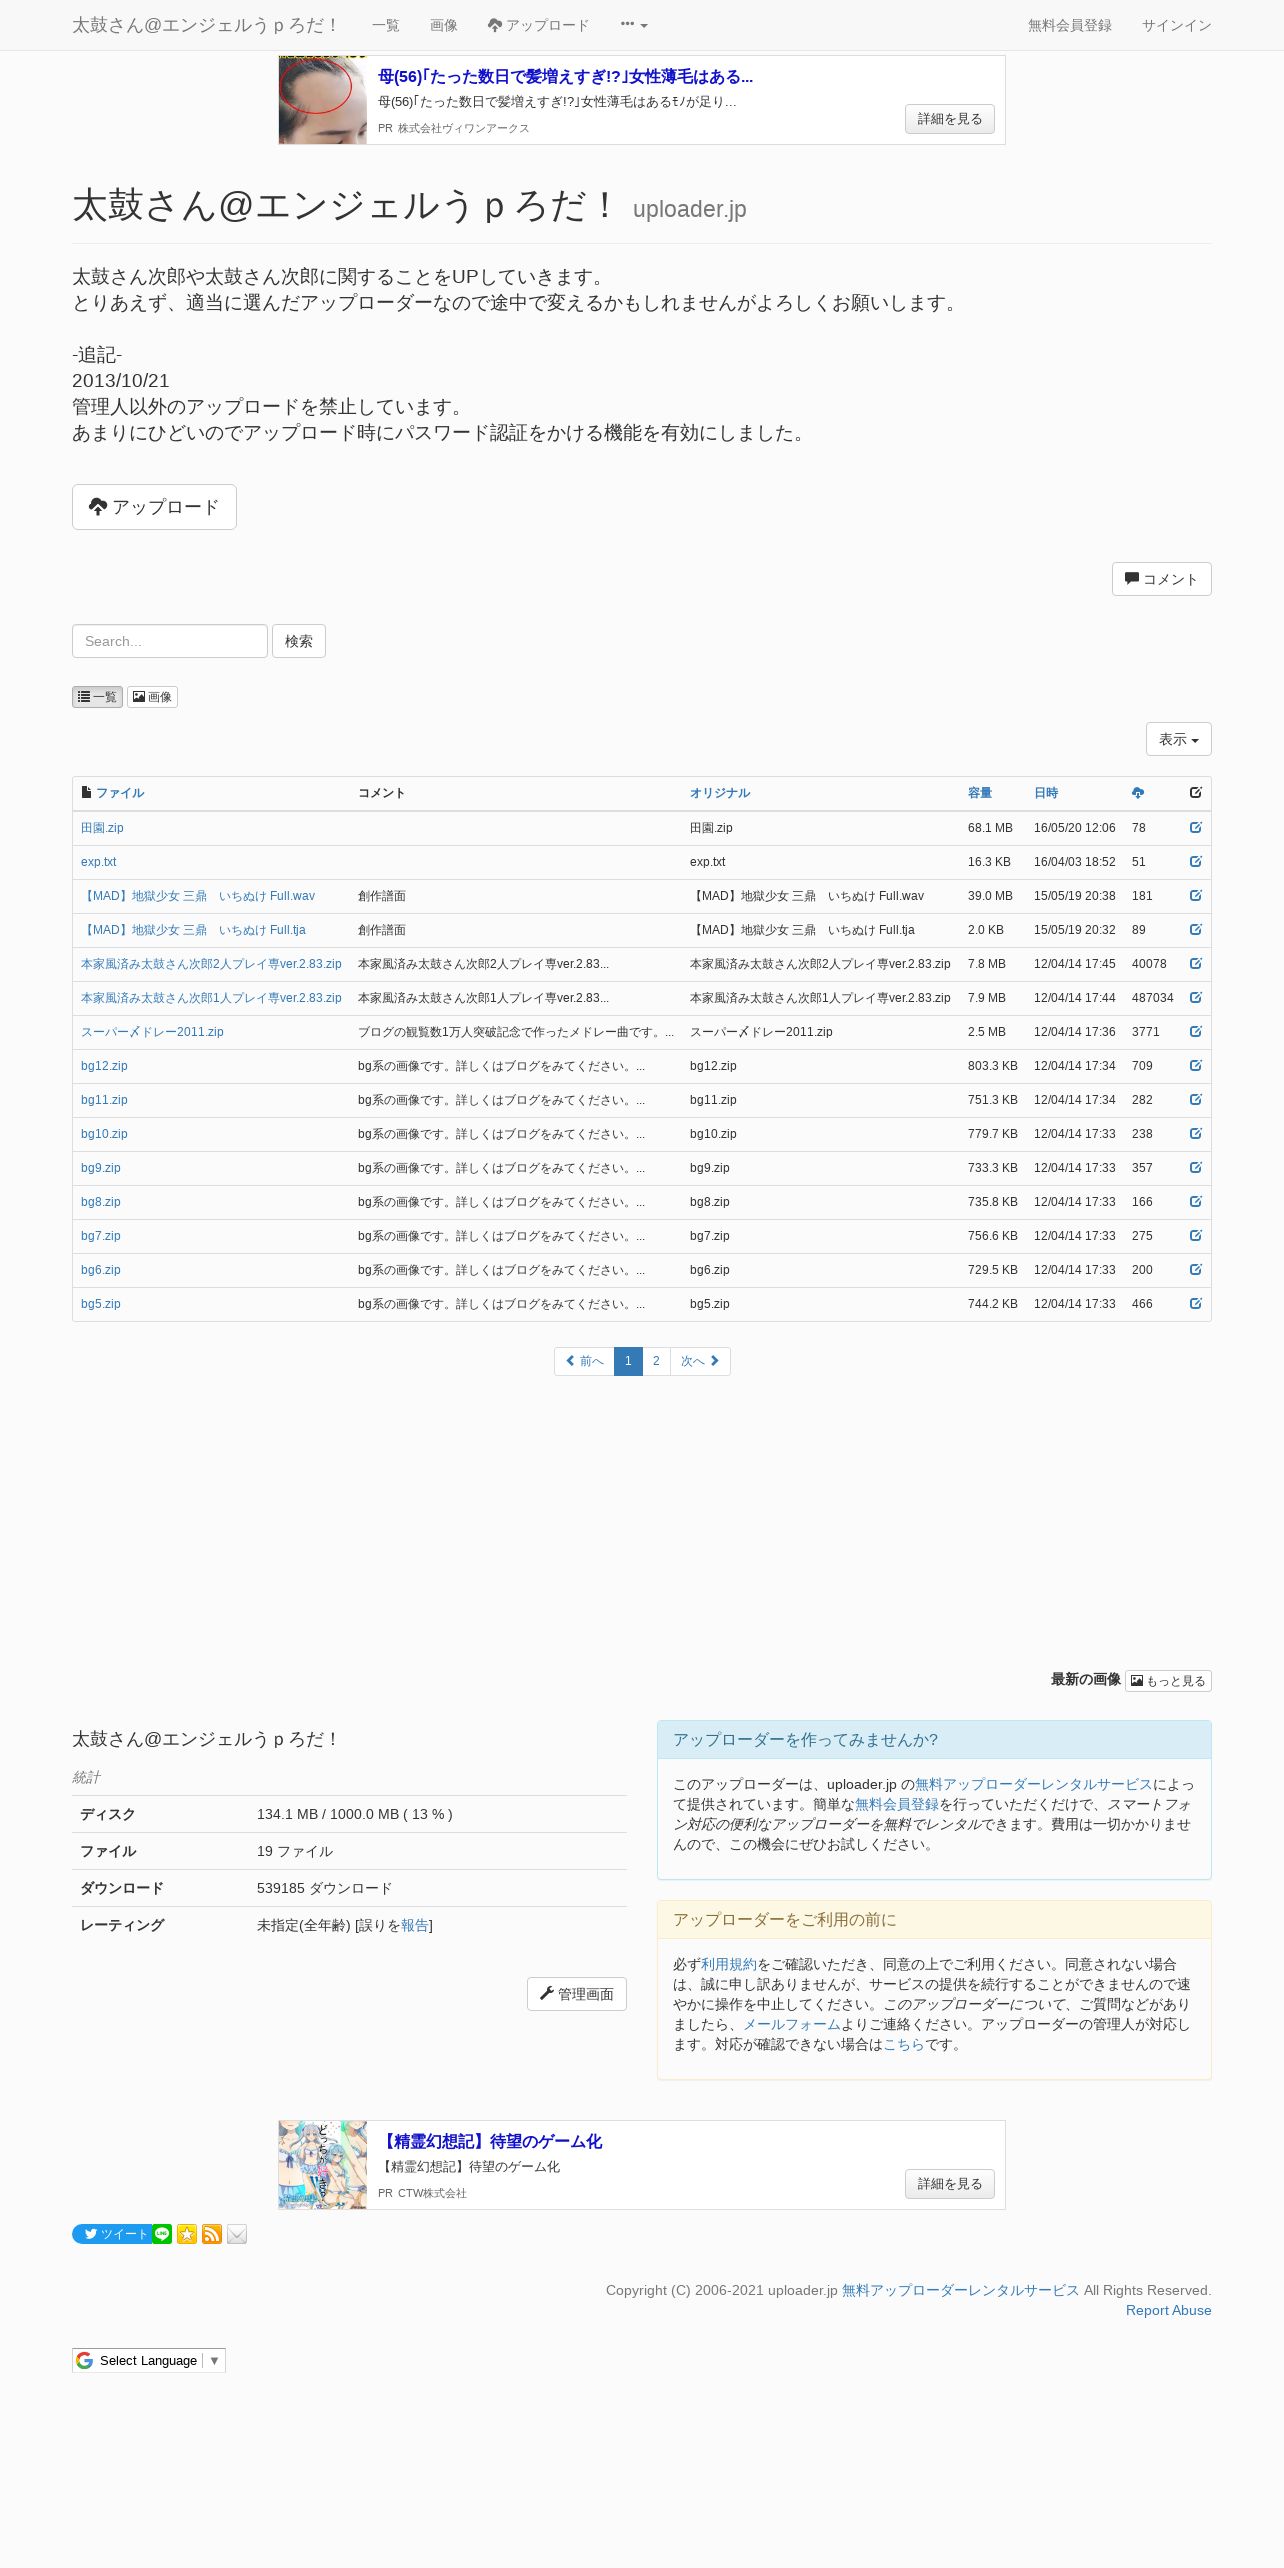
Task: Open exp.txt file link
Action: coord(98,862)
